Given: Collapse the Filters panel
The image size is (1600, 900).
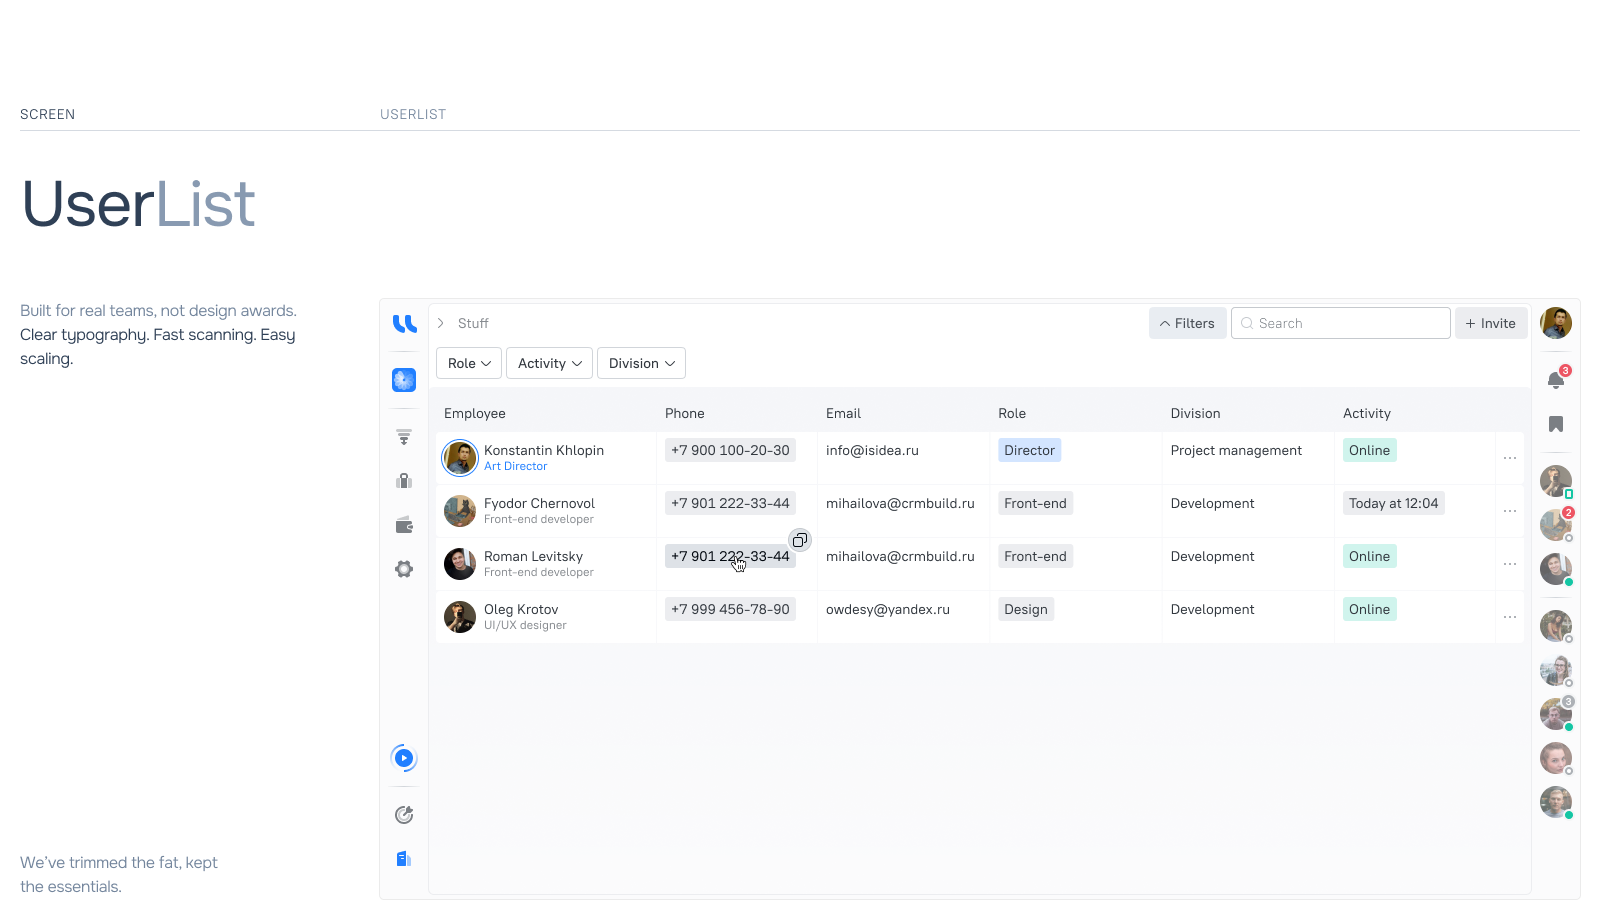Looking at the screenshot, I should pyautogui.click(x=1187, y=323).
